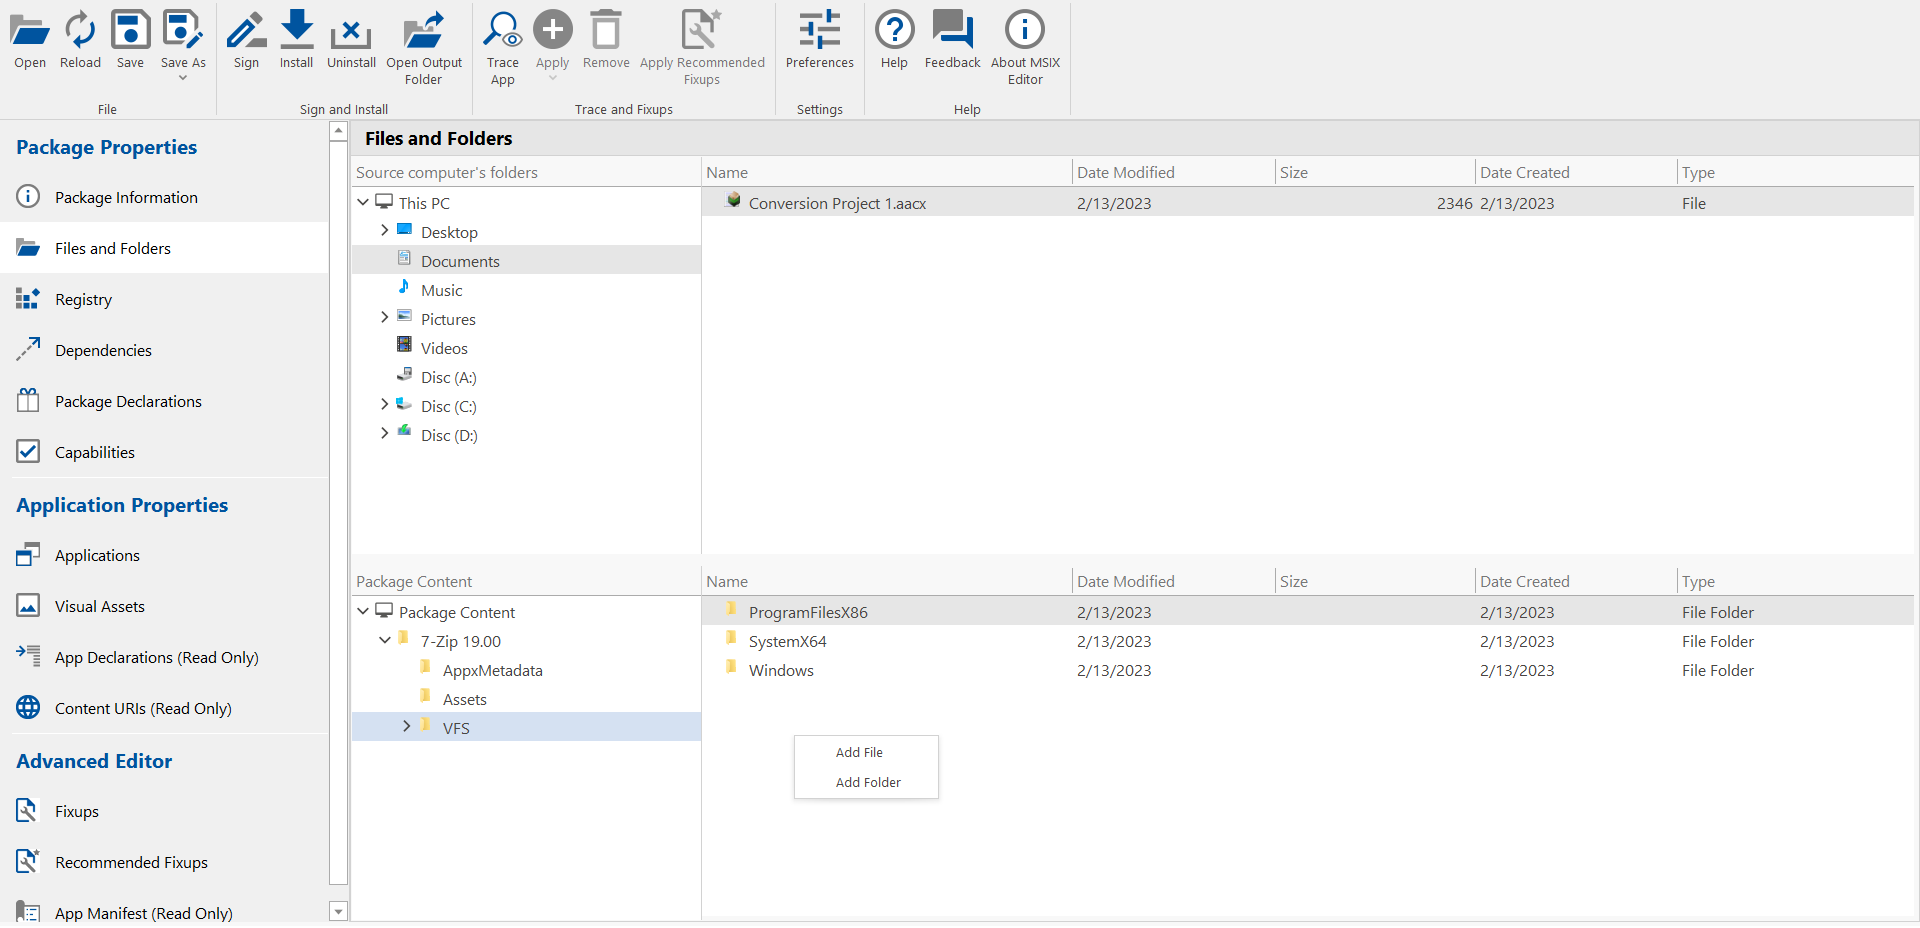
Task: Choose Add Folder from context menu
Action: point(868,782)
